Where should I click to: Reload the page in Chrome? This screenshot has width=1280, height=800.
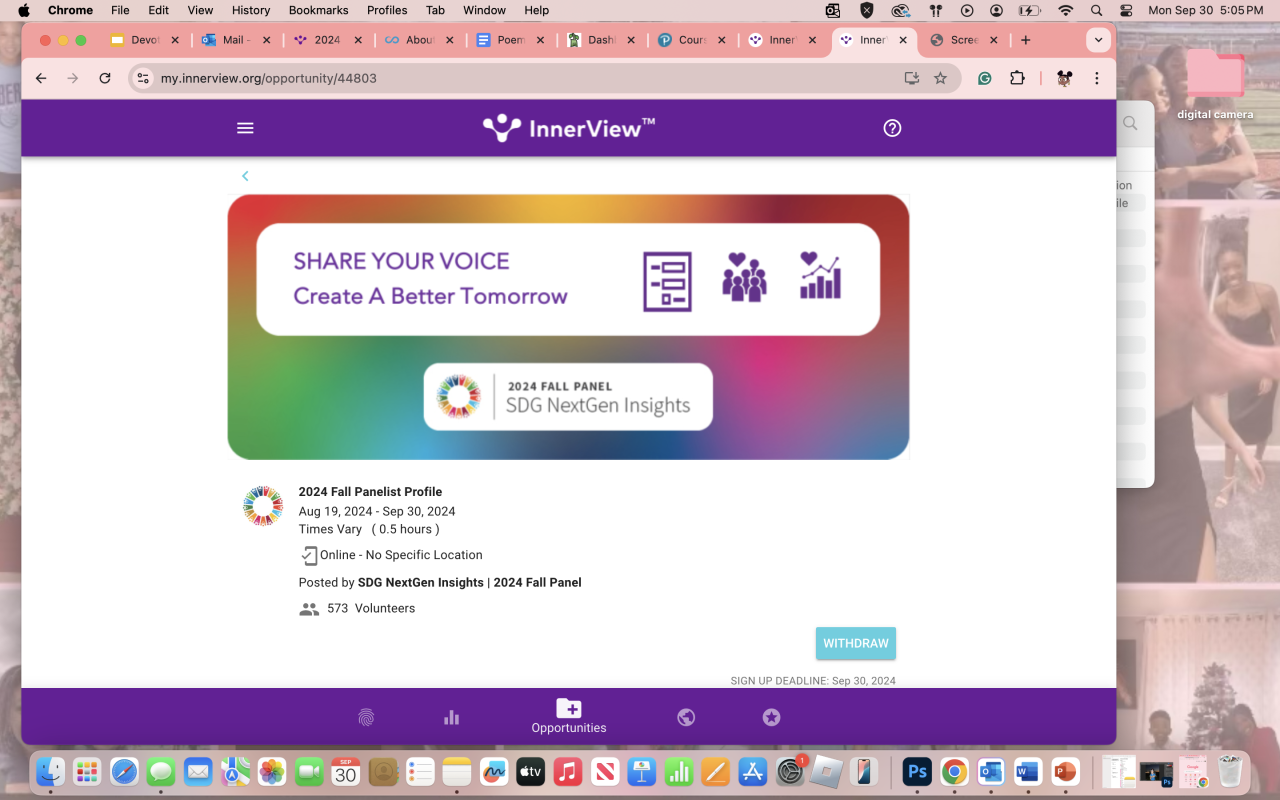point(105,78)
